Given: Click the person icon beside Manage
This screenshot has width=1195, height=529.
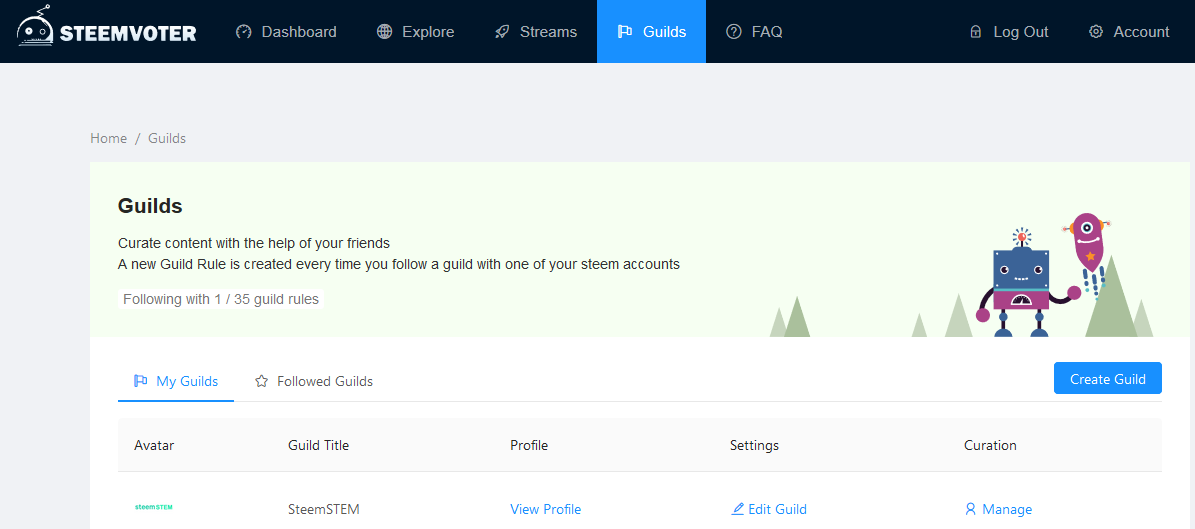Looking at the screenshot, I should [x=970, y=509].
